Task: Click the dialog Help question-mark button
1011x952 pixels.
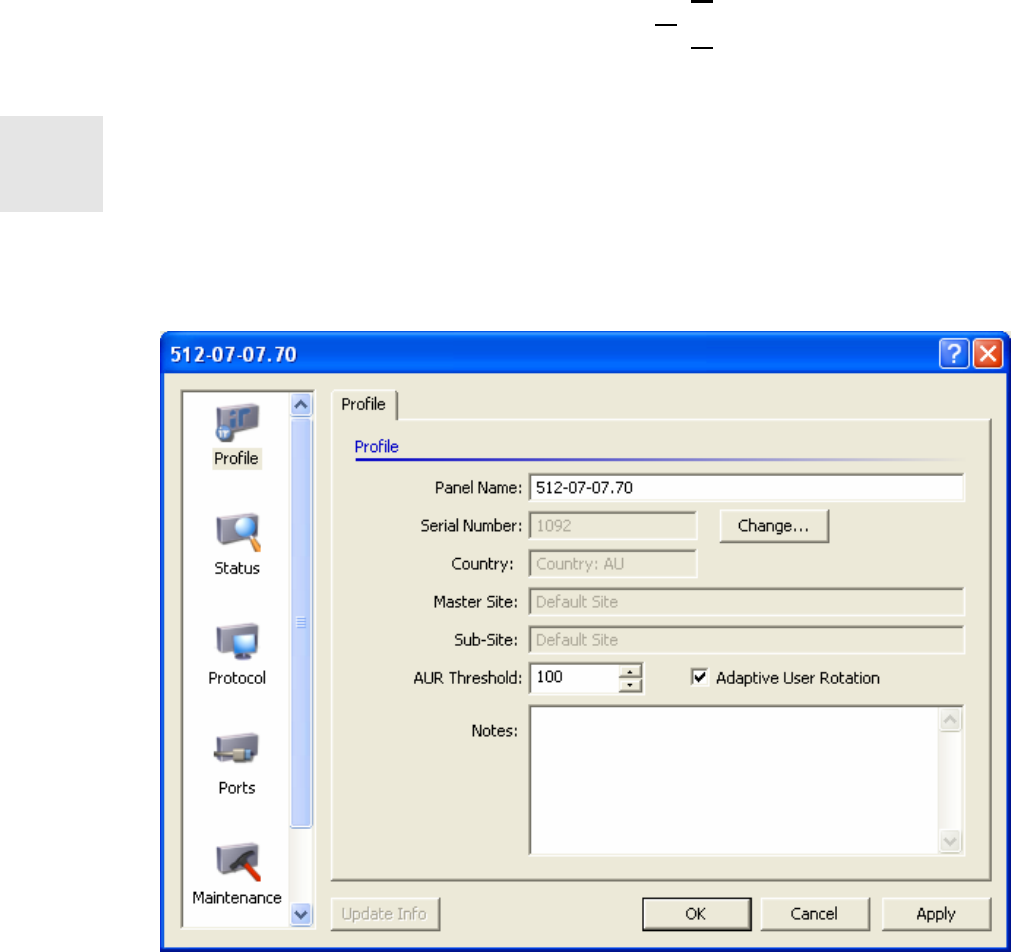Action: (x=954, y=354)
